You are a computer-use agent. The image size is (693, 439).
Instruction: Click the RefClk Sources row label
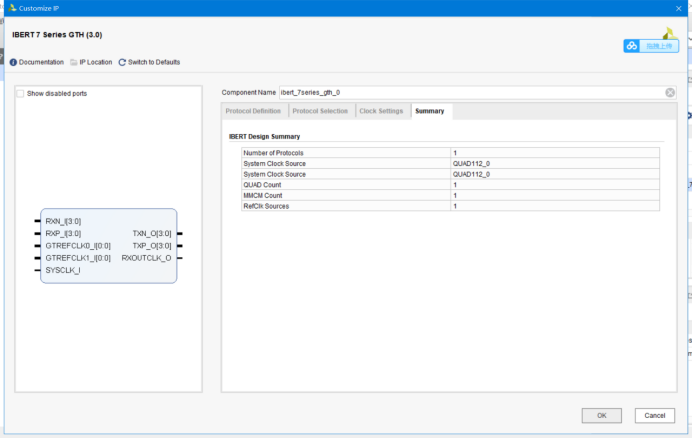point(266,206)
